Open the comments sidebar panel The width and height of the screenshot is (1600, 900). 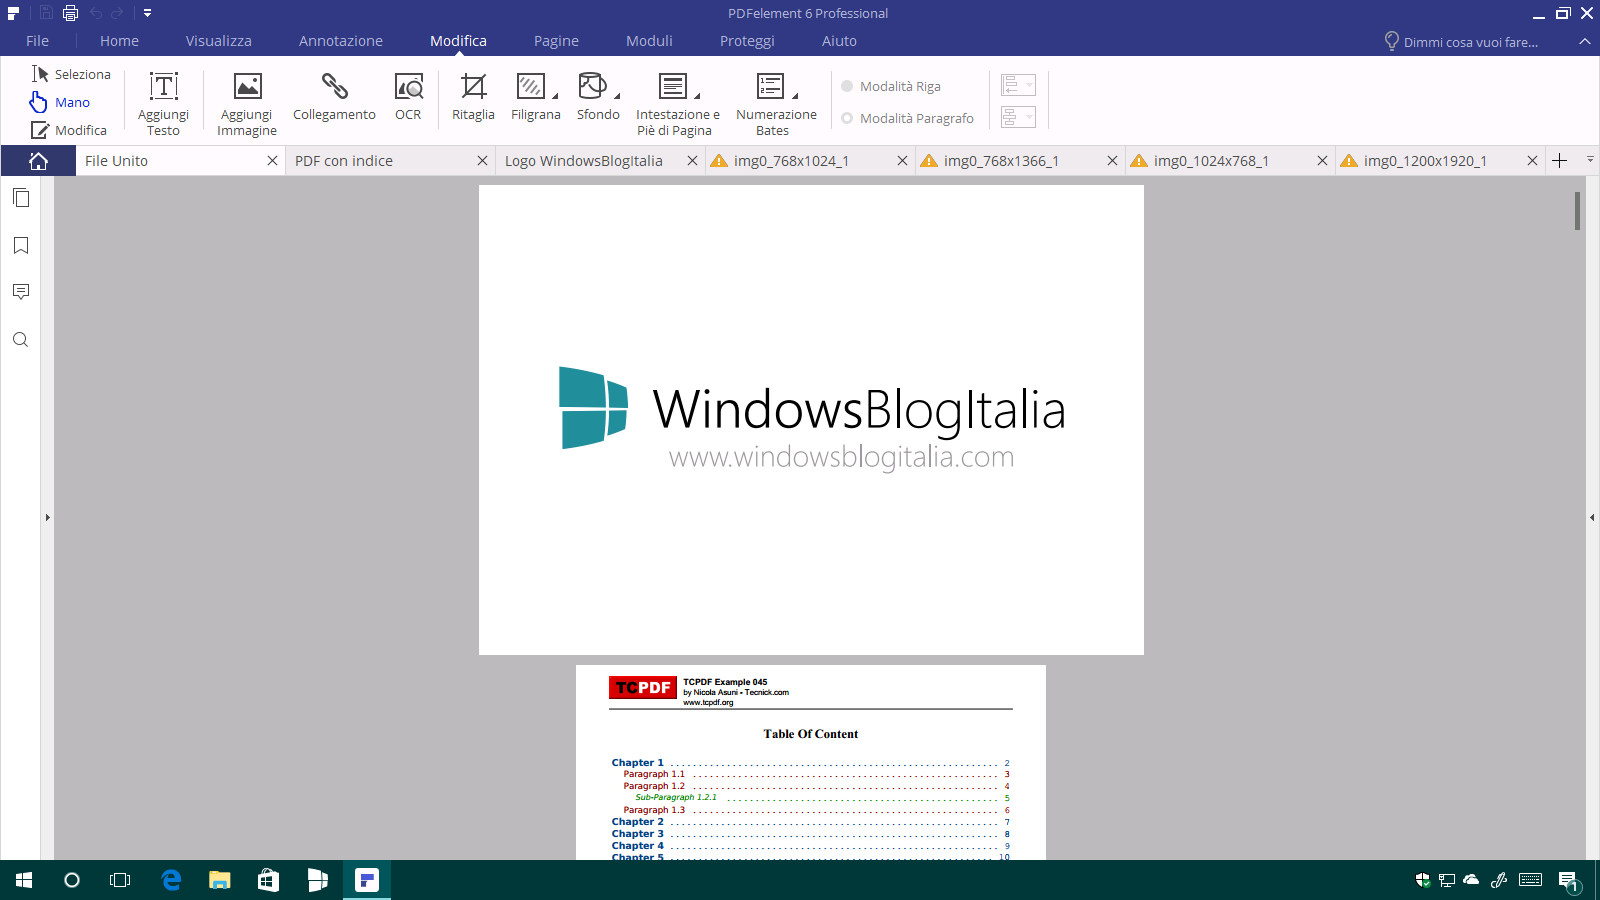(x=21, y=292)
